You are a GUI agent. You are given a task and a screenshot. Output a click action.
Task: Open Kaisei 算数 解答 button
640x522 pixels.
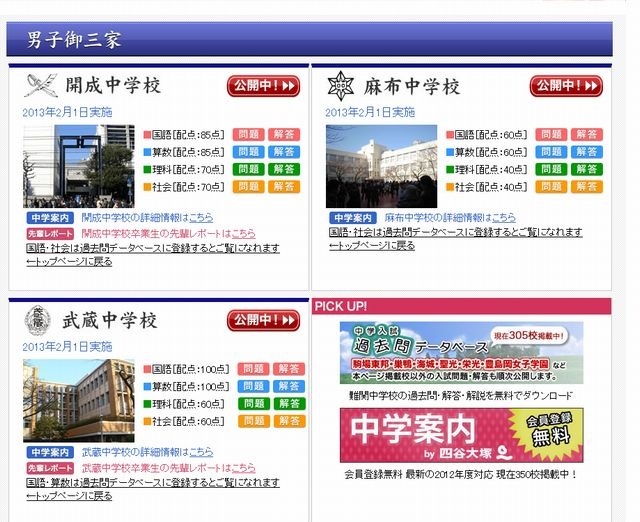click(x=284, y=152)
